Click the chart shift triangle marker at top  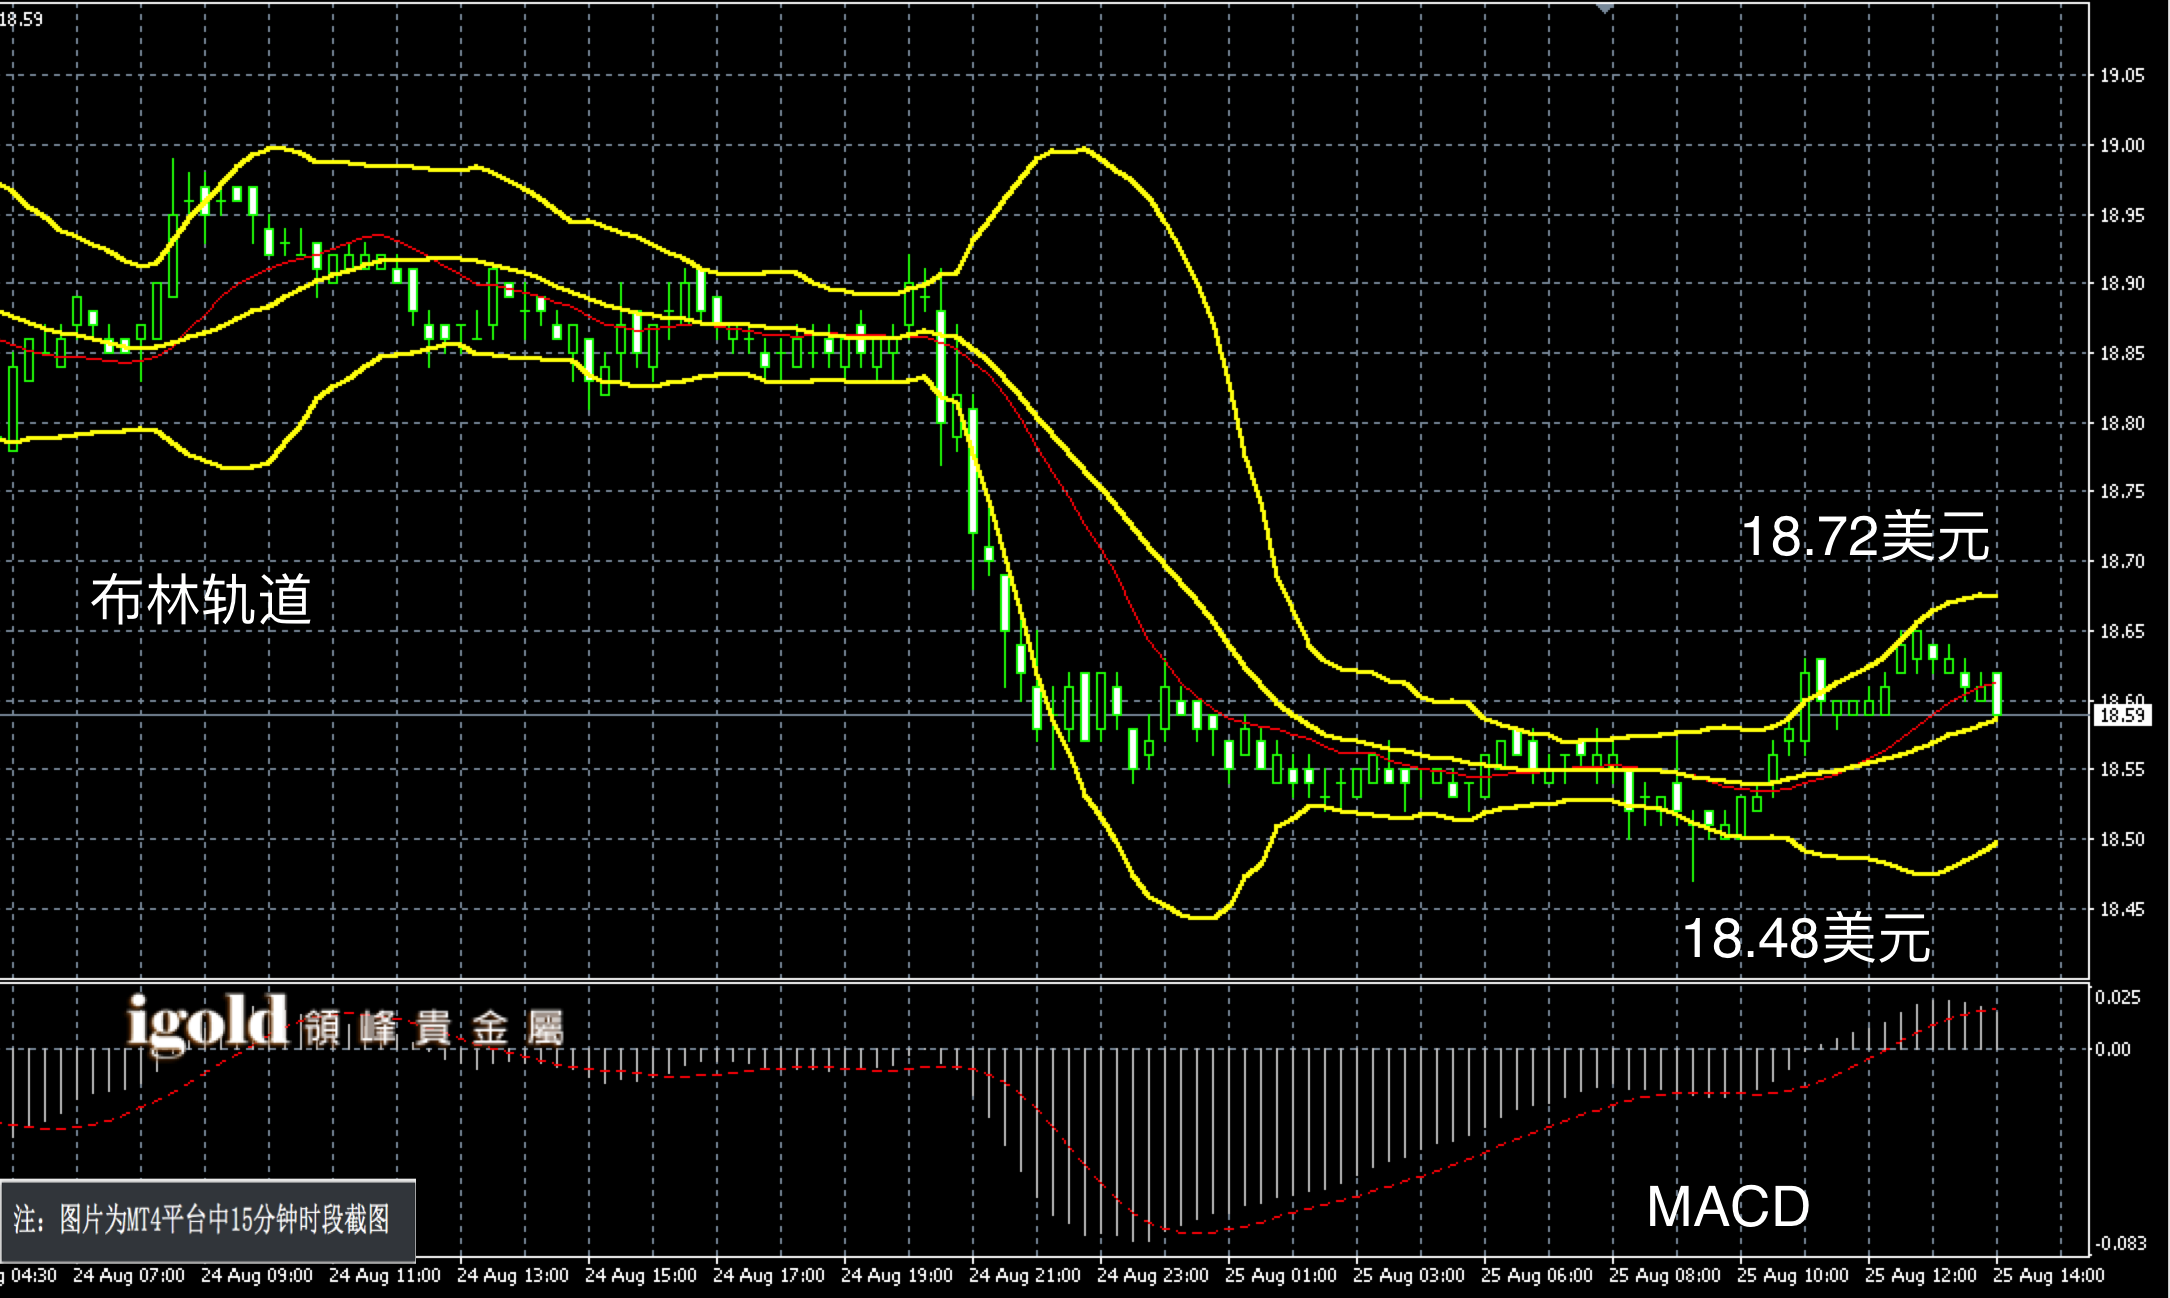pyautogui.click(x=1604, y=8)
